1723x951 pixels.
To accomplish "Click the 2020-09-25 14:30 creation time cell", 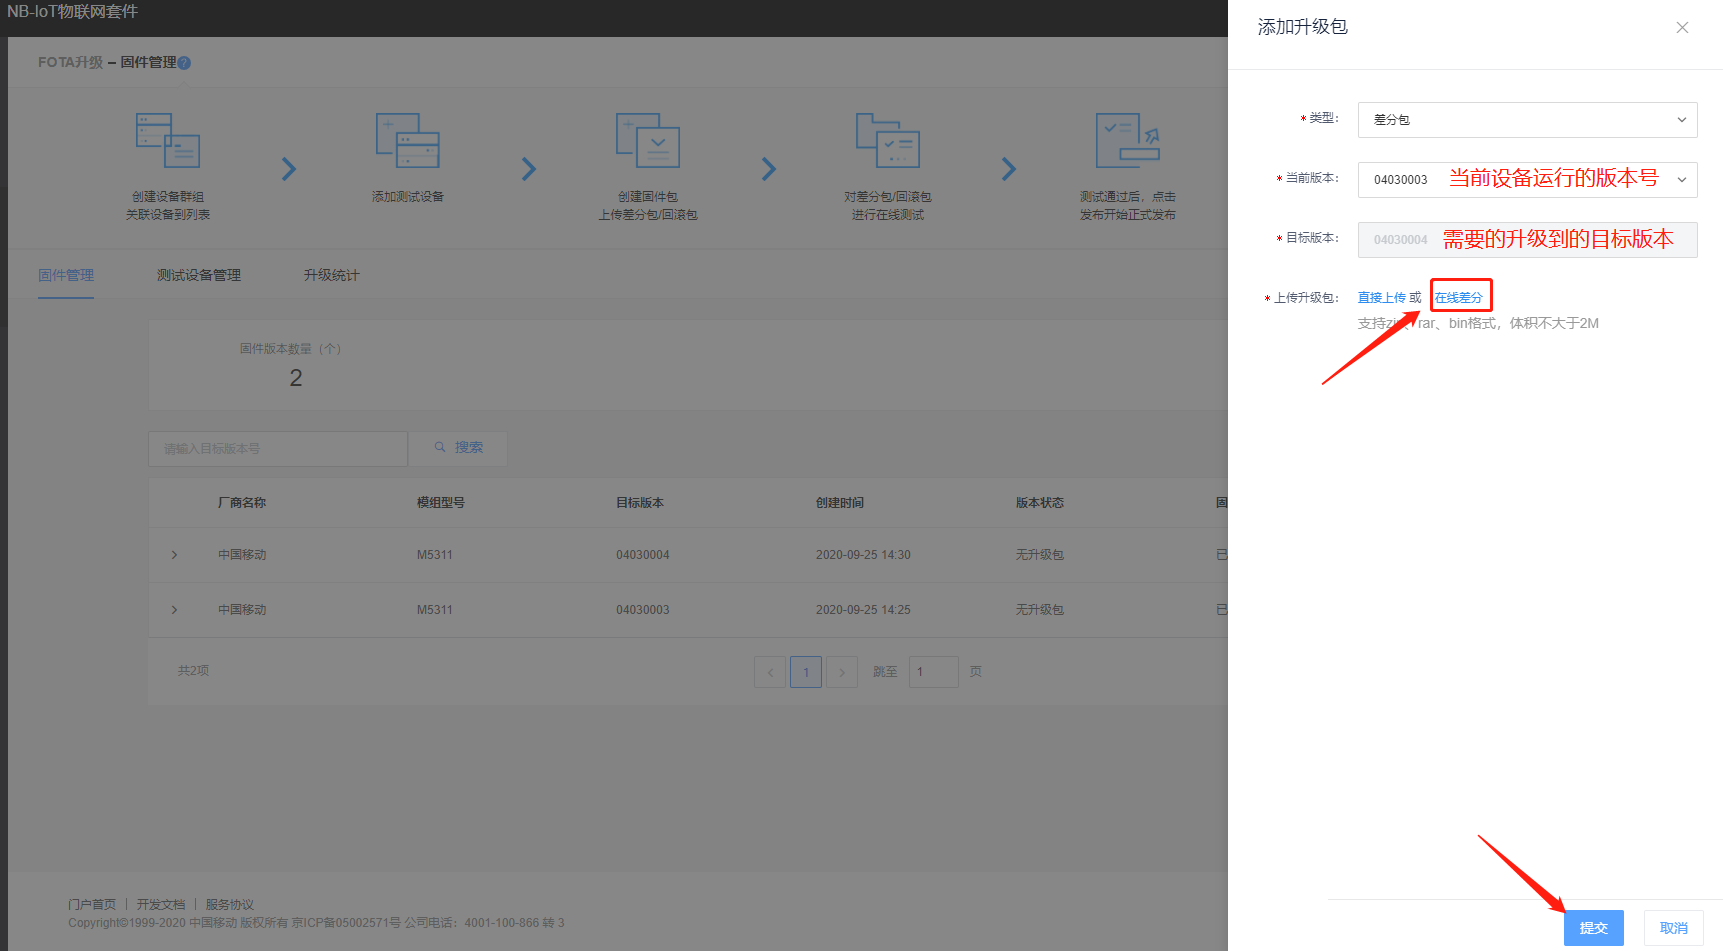I will pyautogui.click(x=863, y=555).
